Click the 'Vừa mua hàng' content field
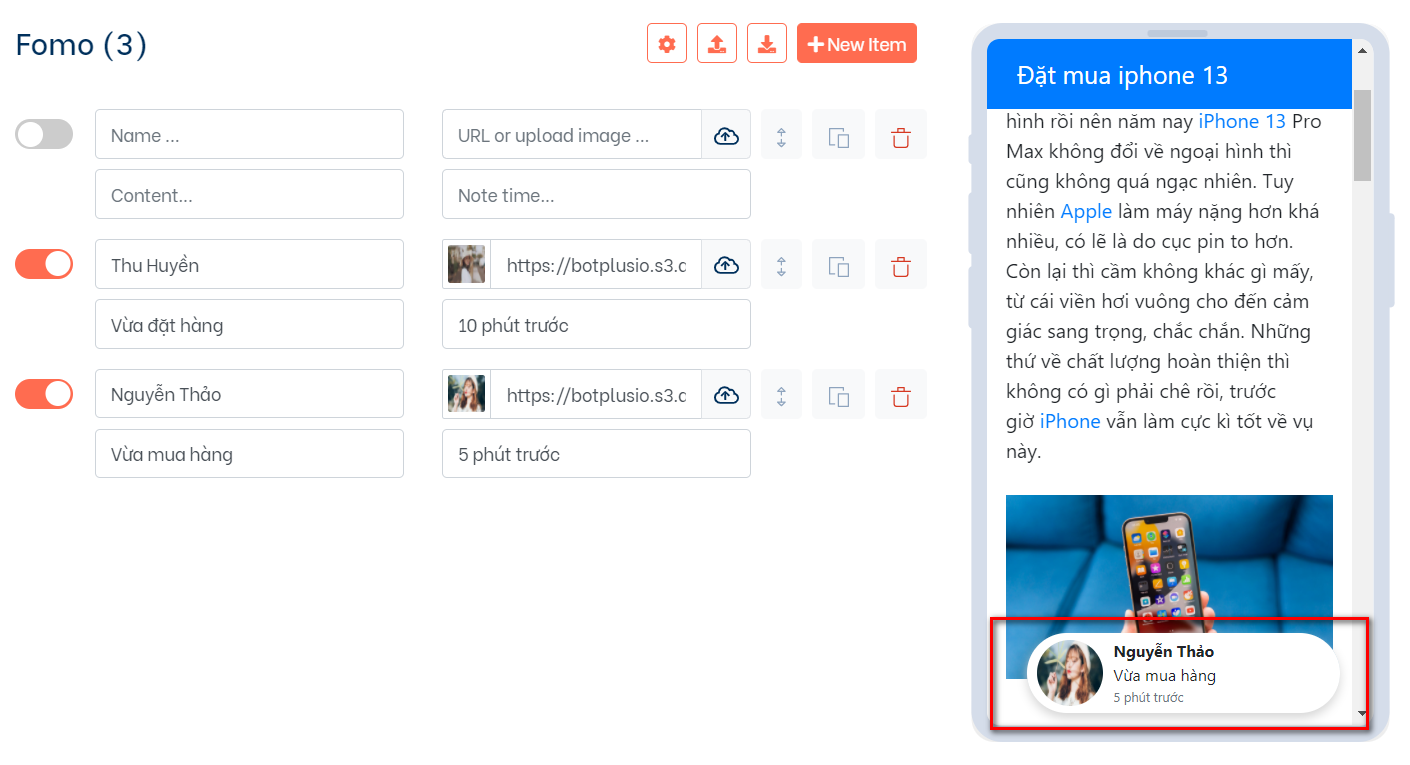The width and height of the screenshot is (1410, 765). tap(249, 454)
